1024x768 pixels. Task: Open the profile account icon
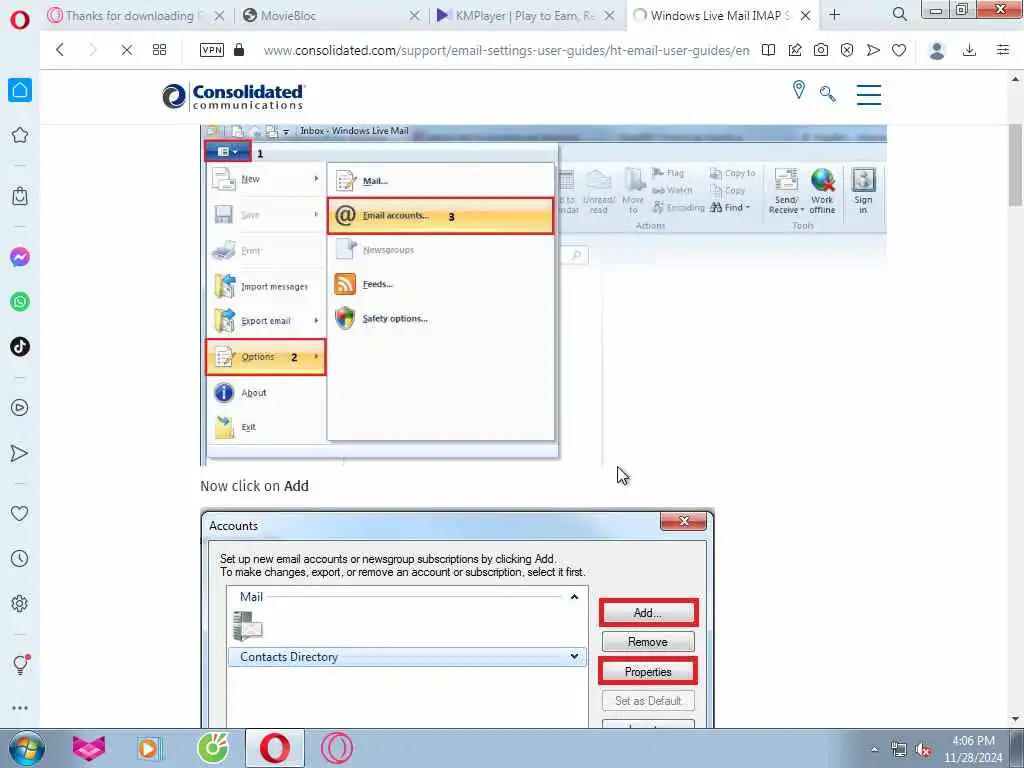[x=937, y=50]
